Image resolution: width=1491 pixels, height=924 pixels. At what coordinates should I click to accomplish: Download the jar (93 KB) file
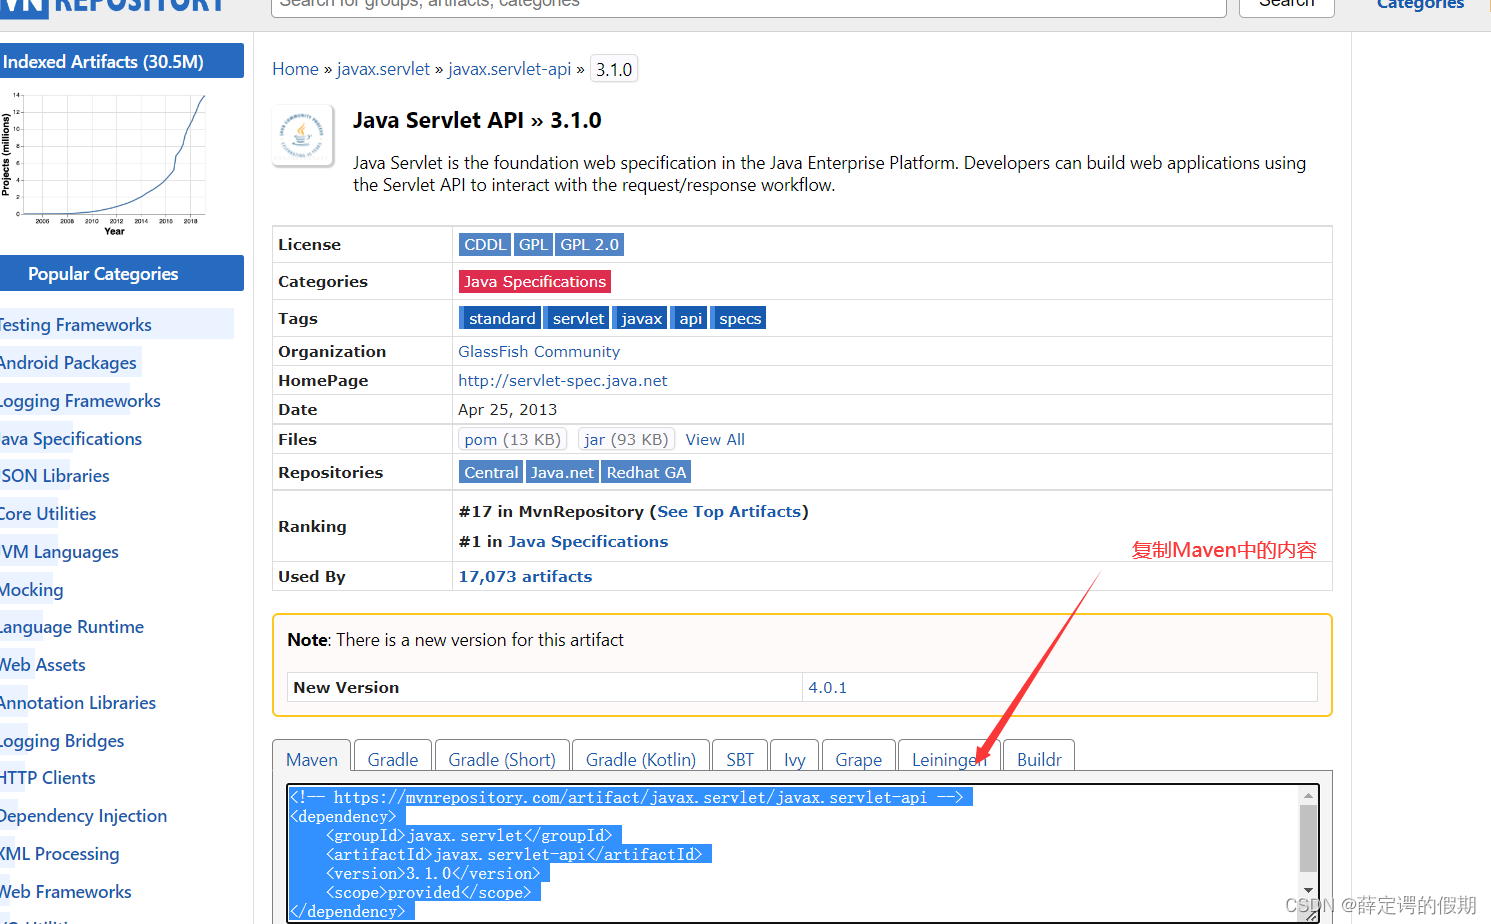tap(626, 440)
